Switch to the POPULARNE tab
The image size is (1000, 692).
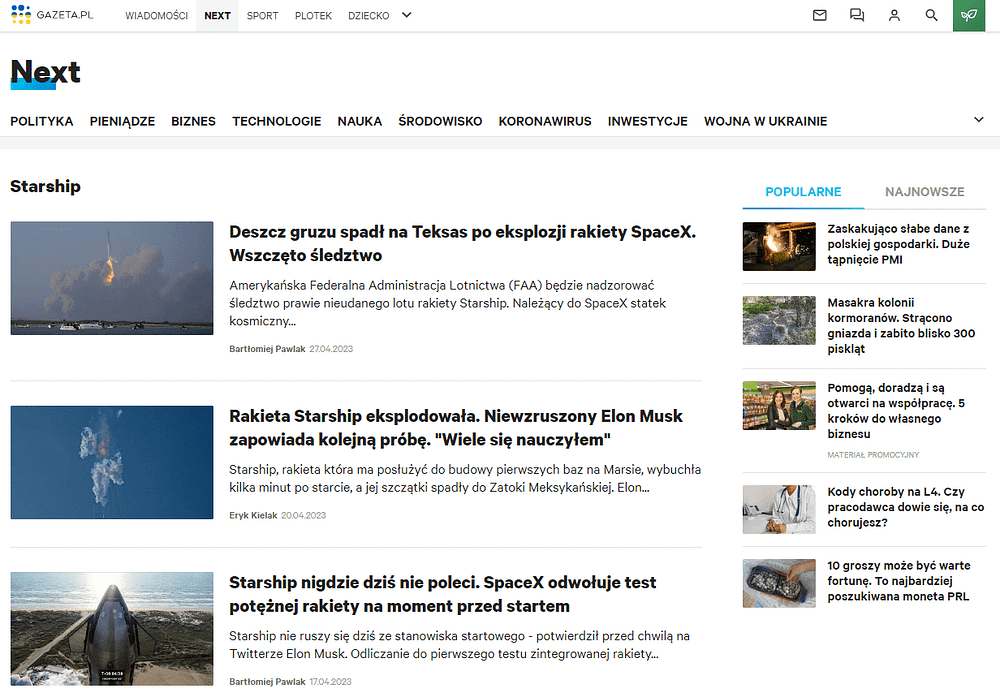pos(803,192)
